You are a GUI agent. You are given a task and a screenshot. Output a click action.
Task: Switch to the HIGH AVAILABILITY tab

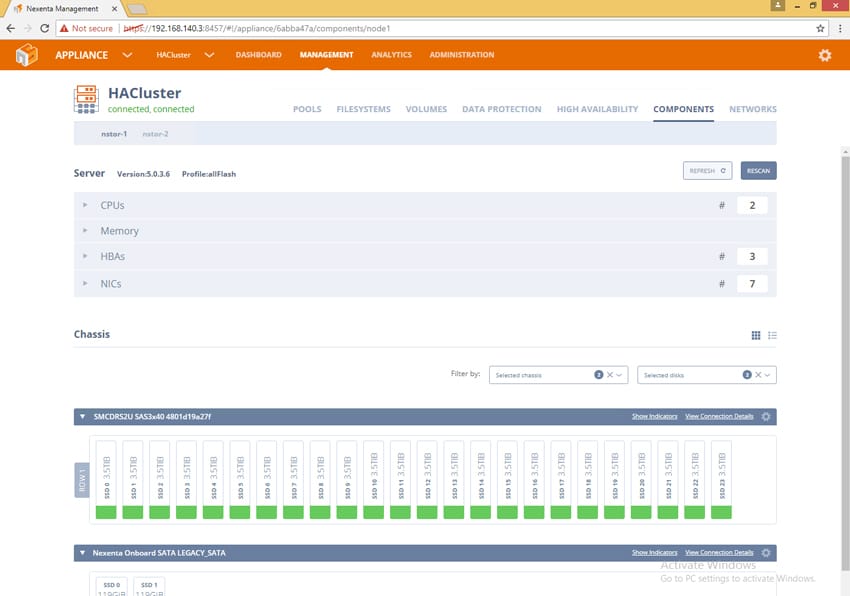597,109
